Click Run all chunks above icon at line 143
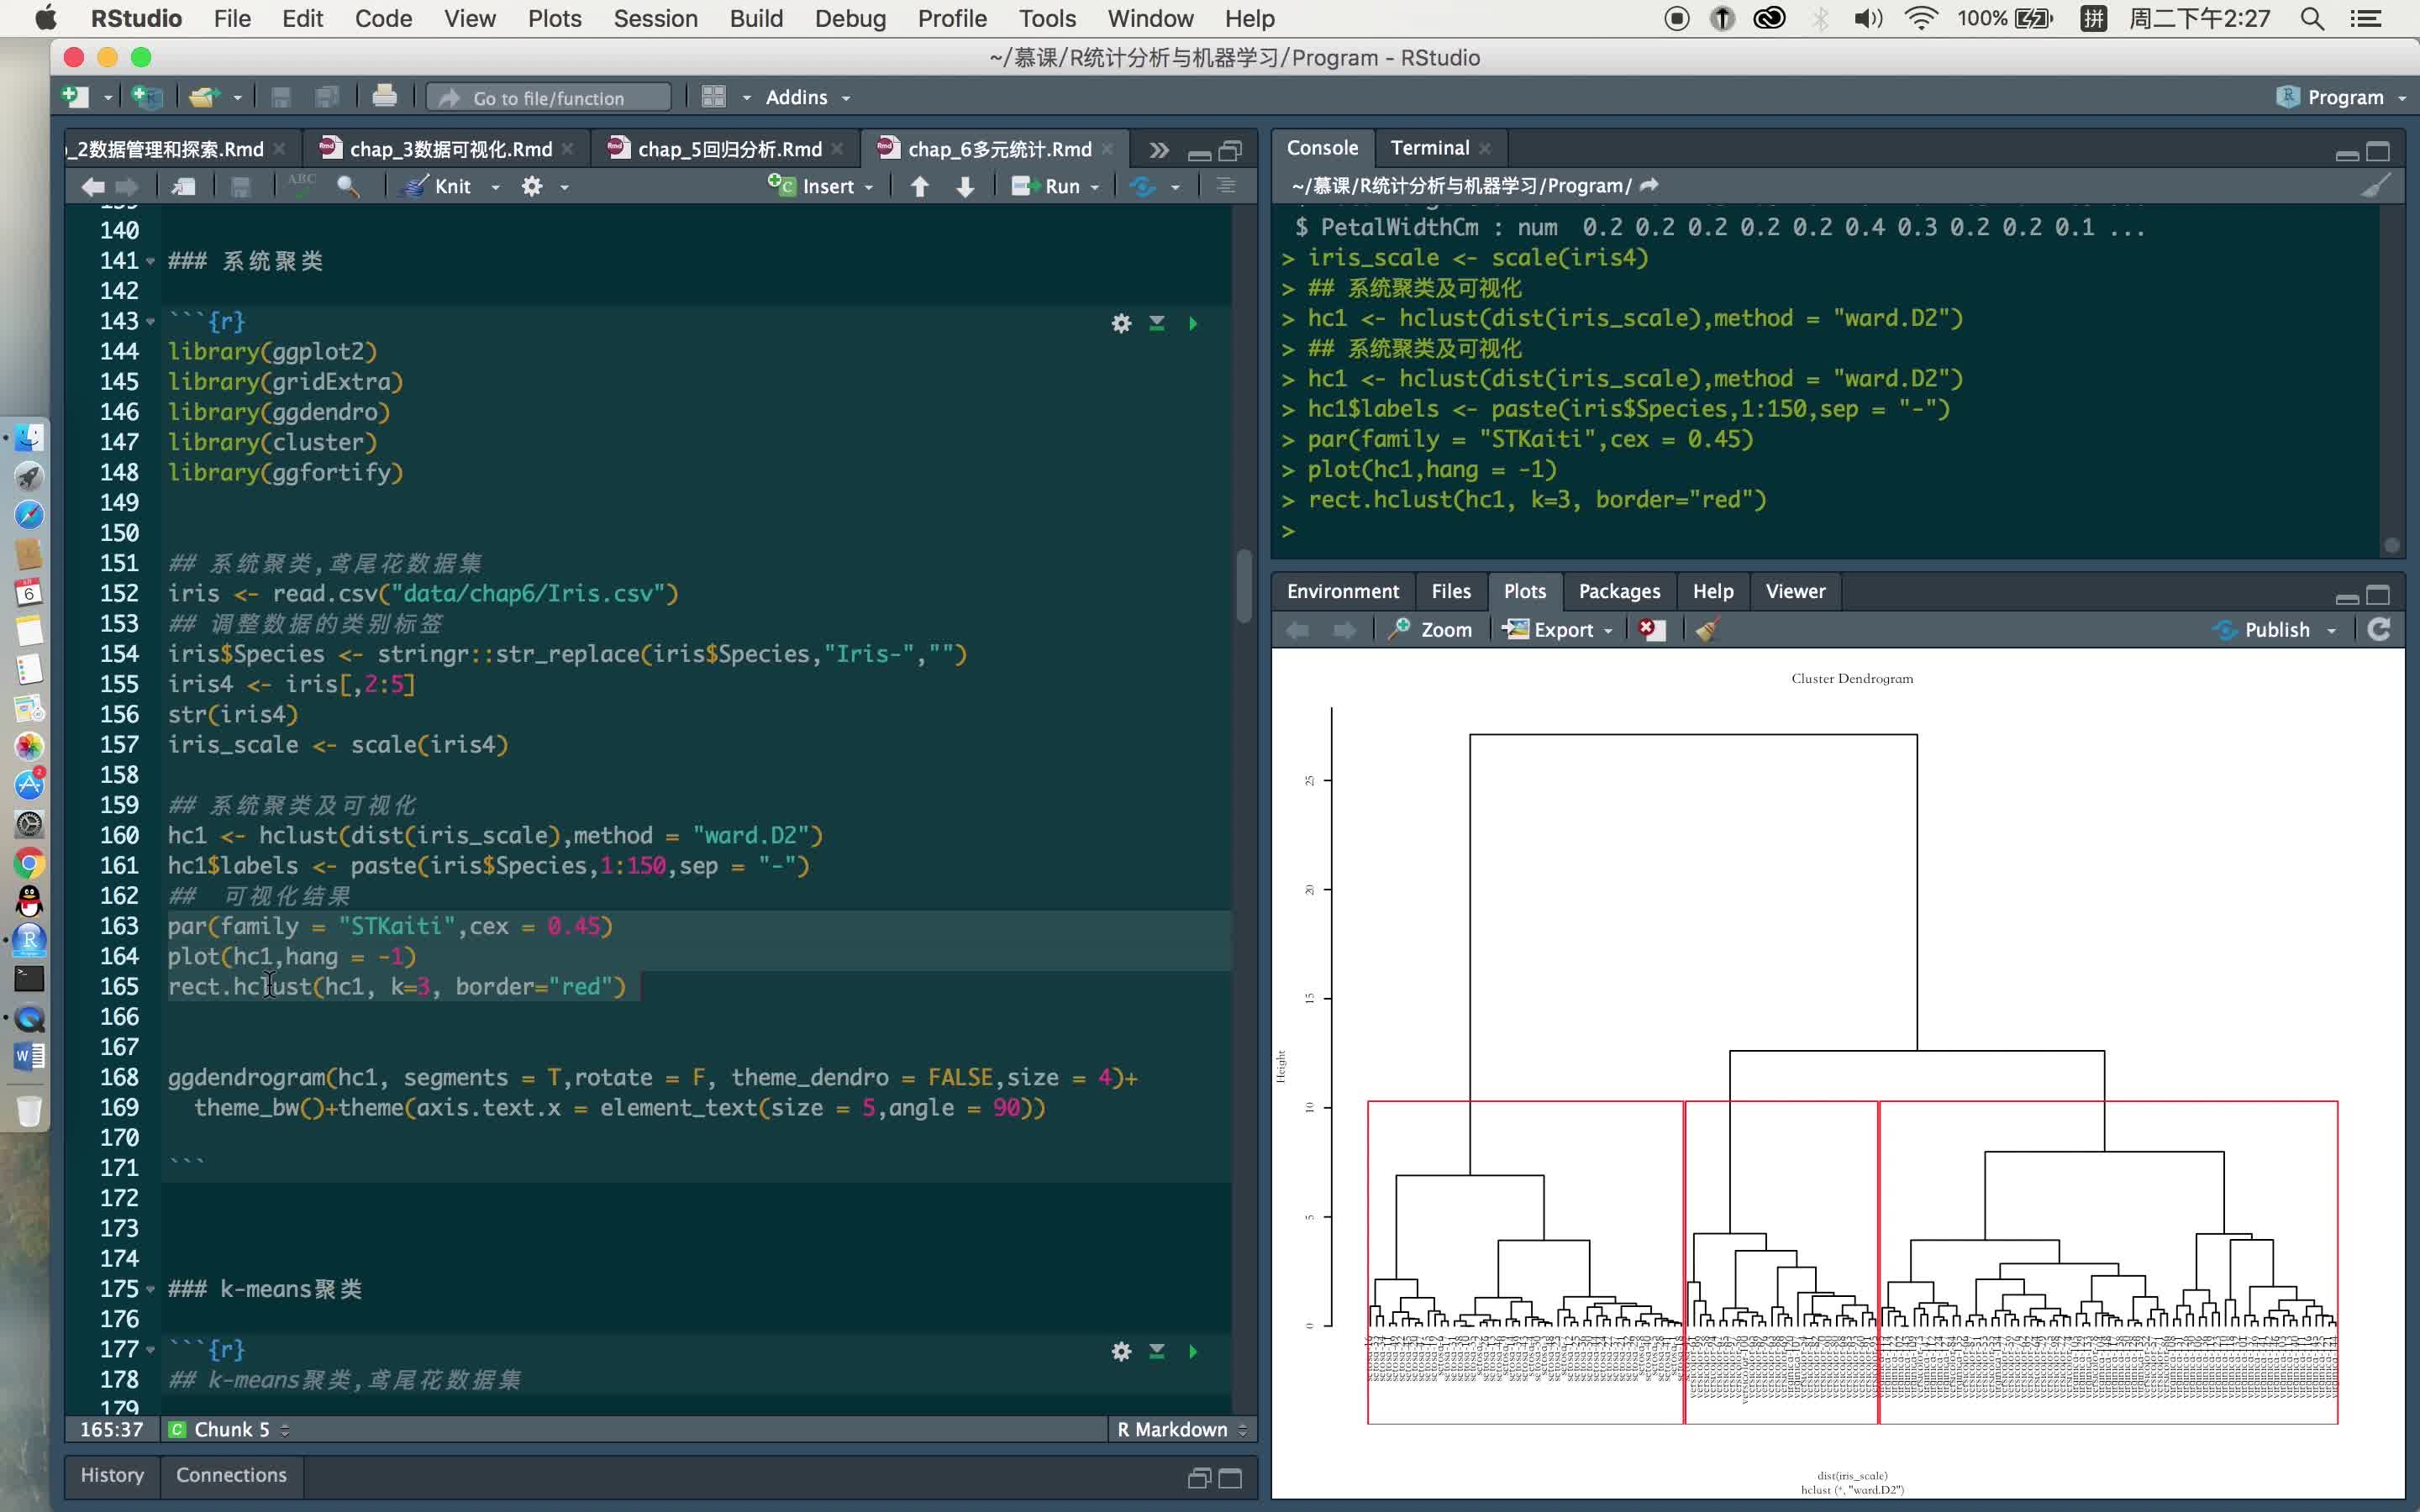The height and width of the screenshot is (1512, 2420). (1157, 323)
